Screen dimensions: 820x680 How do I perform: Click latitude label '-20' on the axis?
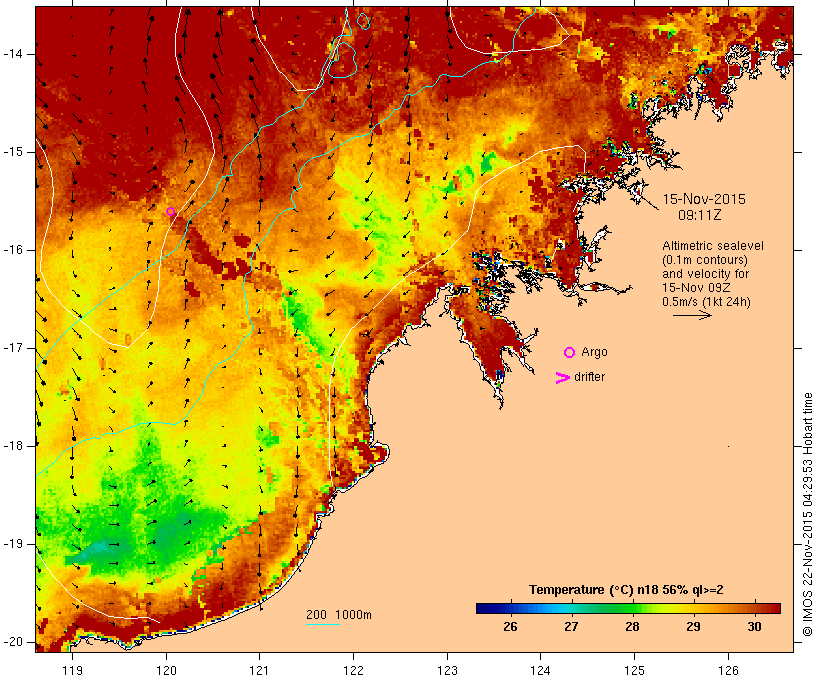click(x=13, y=642)
